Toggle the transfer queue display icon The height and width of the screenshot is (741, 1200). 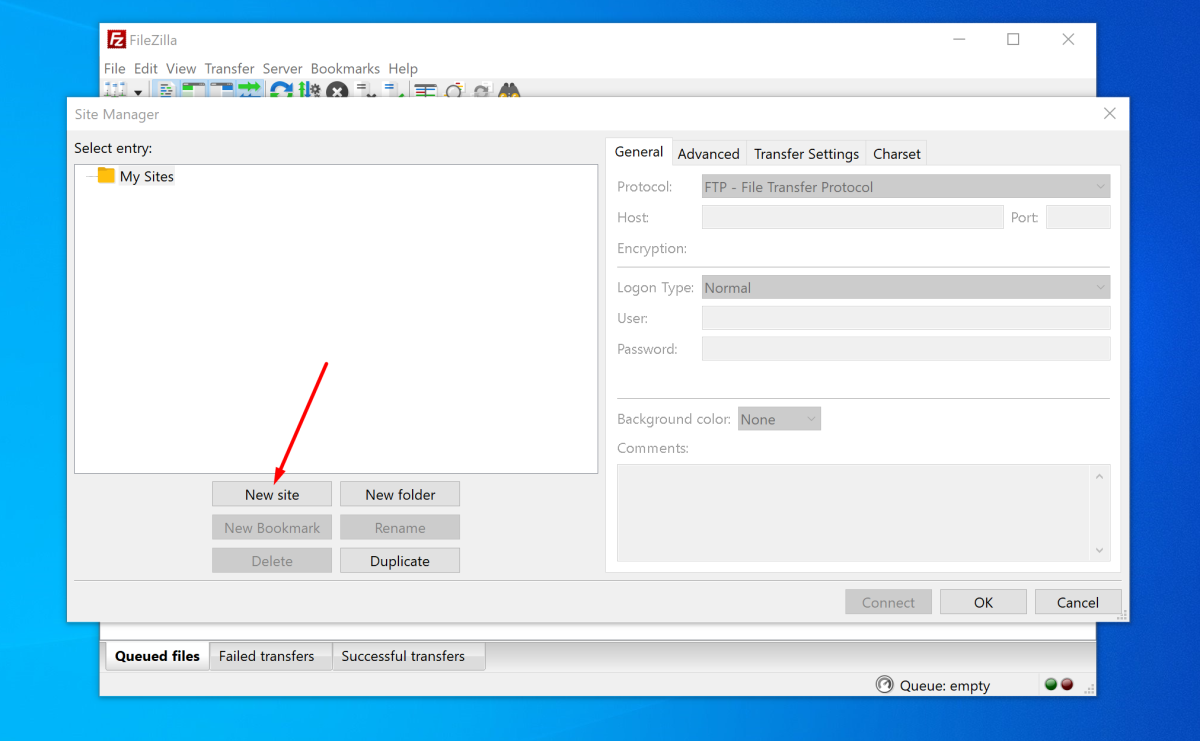[249, 90]
